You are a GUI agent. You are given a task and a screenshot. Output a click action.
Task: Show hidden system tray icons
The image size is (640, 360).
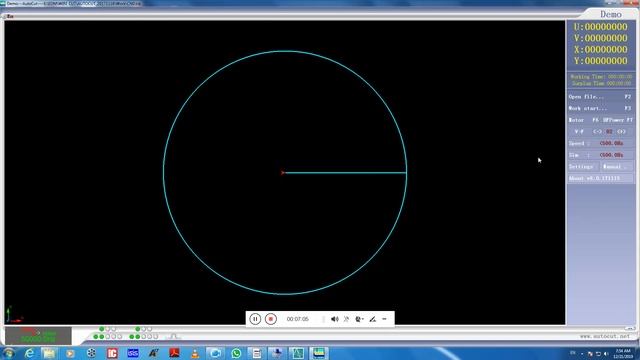tap(582, 353)
